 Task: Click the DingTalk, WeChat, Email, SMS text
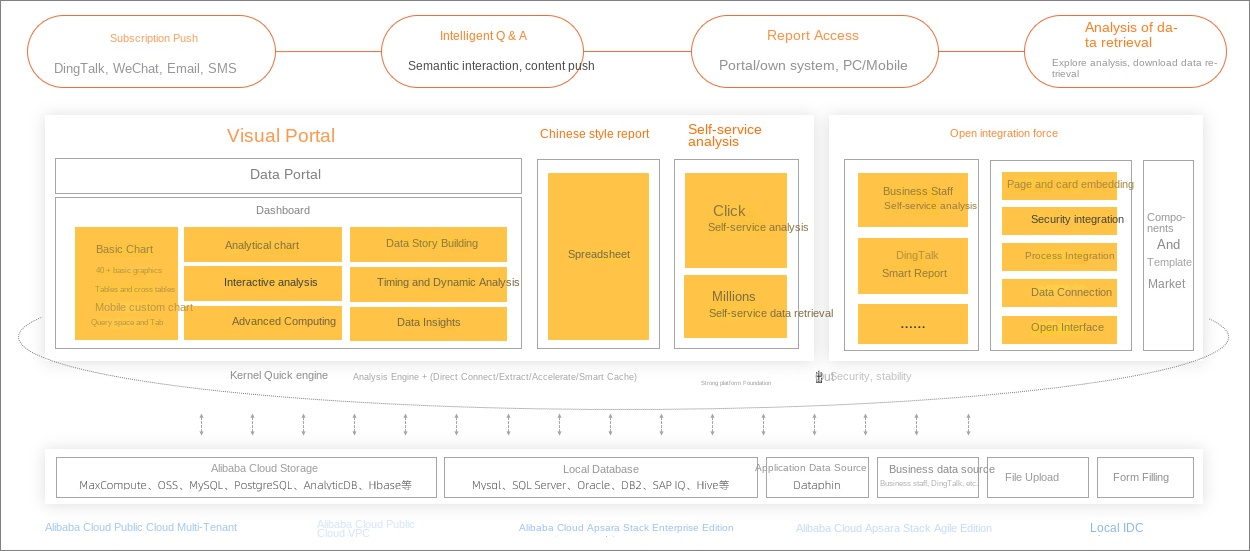tap(146, 70)
